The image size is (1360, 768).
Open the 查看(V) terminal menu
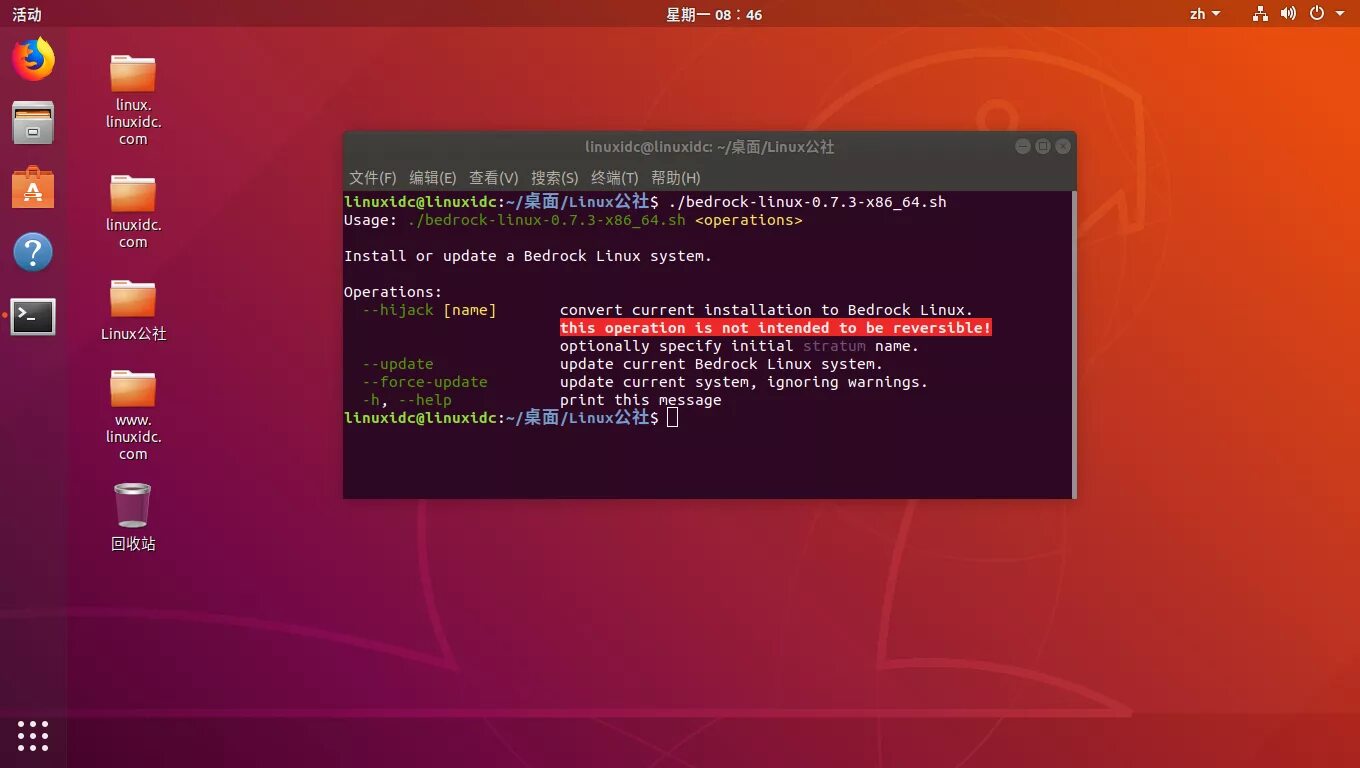click(494, 177)
